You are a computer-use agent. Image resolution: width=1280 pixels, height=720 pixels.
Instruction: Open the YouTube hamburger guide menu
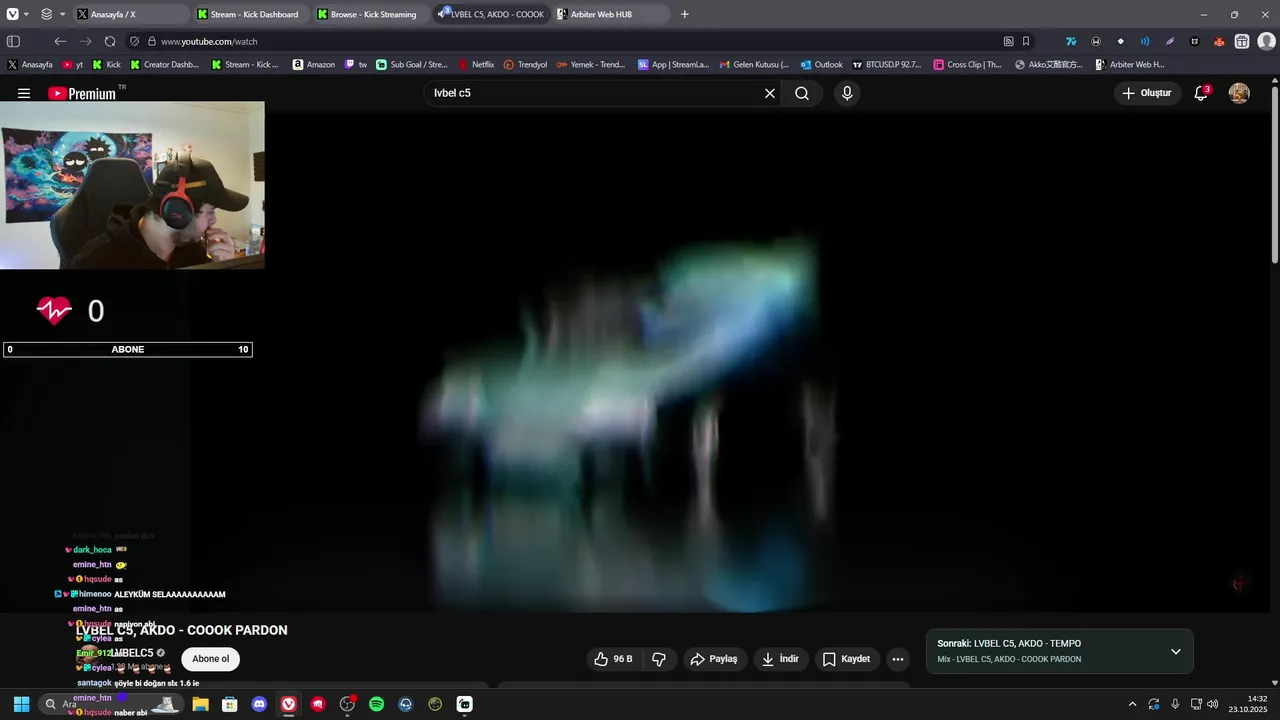click(24, 93)
